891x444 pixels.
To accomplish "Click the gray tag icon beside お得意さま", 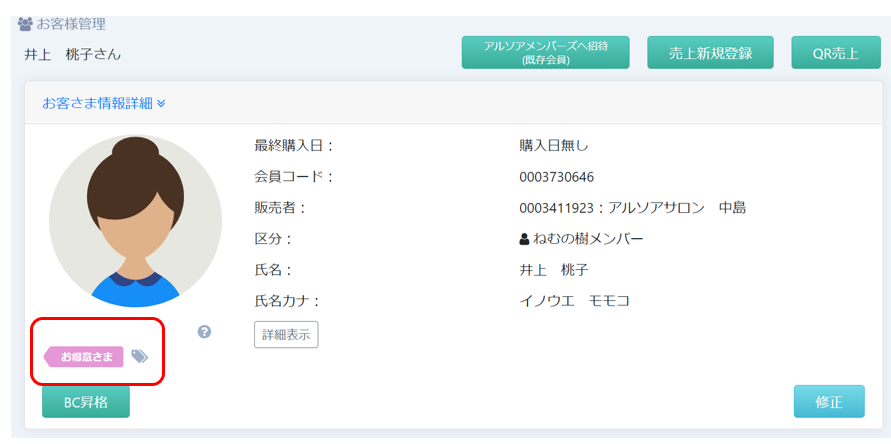I will pos(140,356).
